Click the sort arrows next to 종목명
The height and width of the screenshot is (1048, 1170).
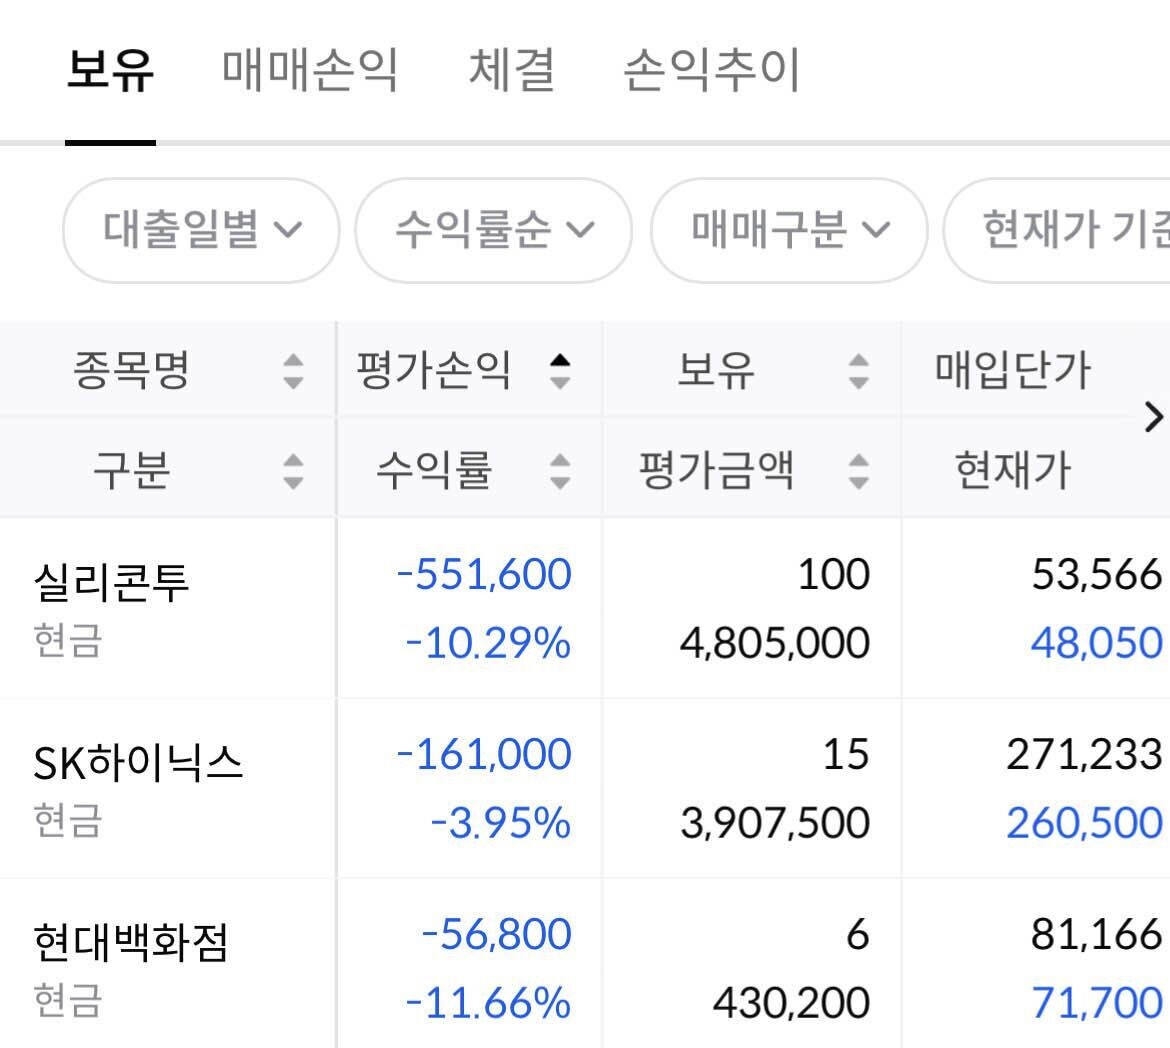pyautogui.click(x=290, y=370)
